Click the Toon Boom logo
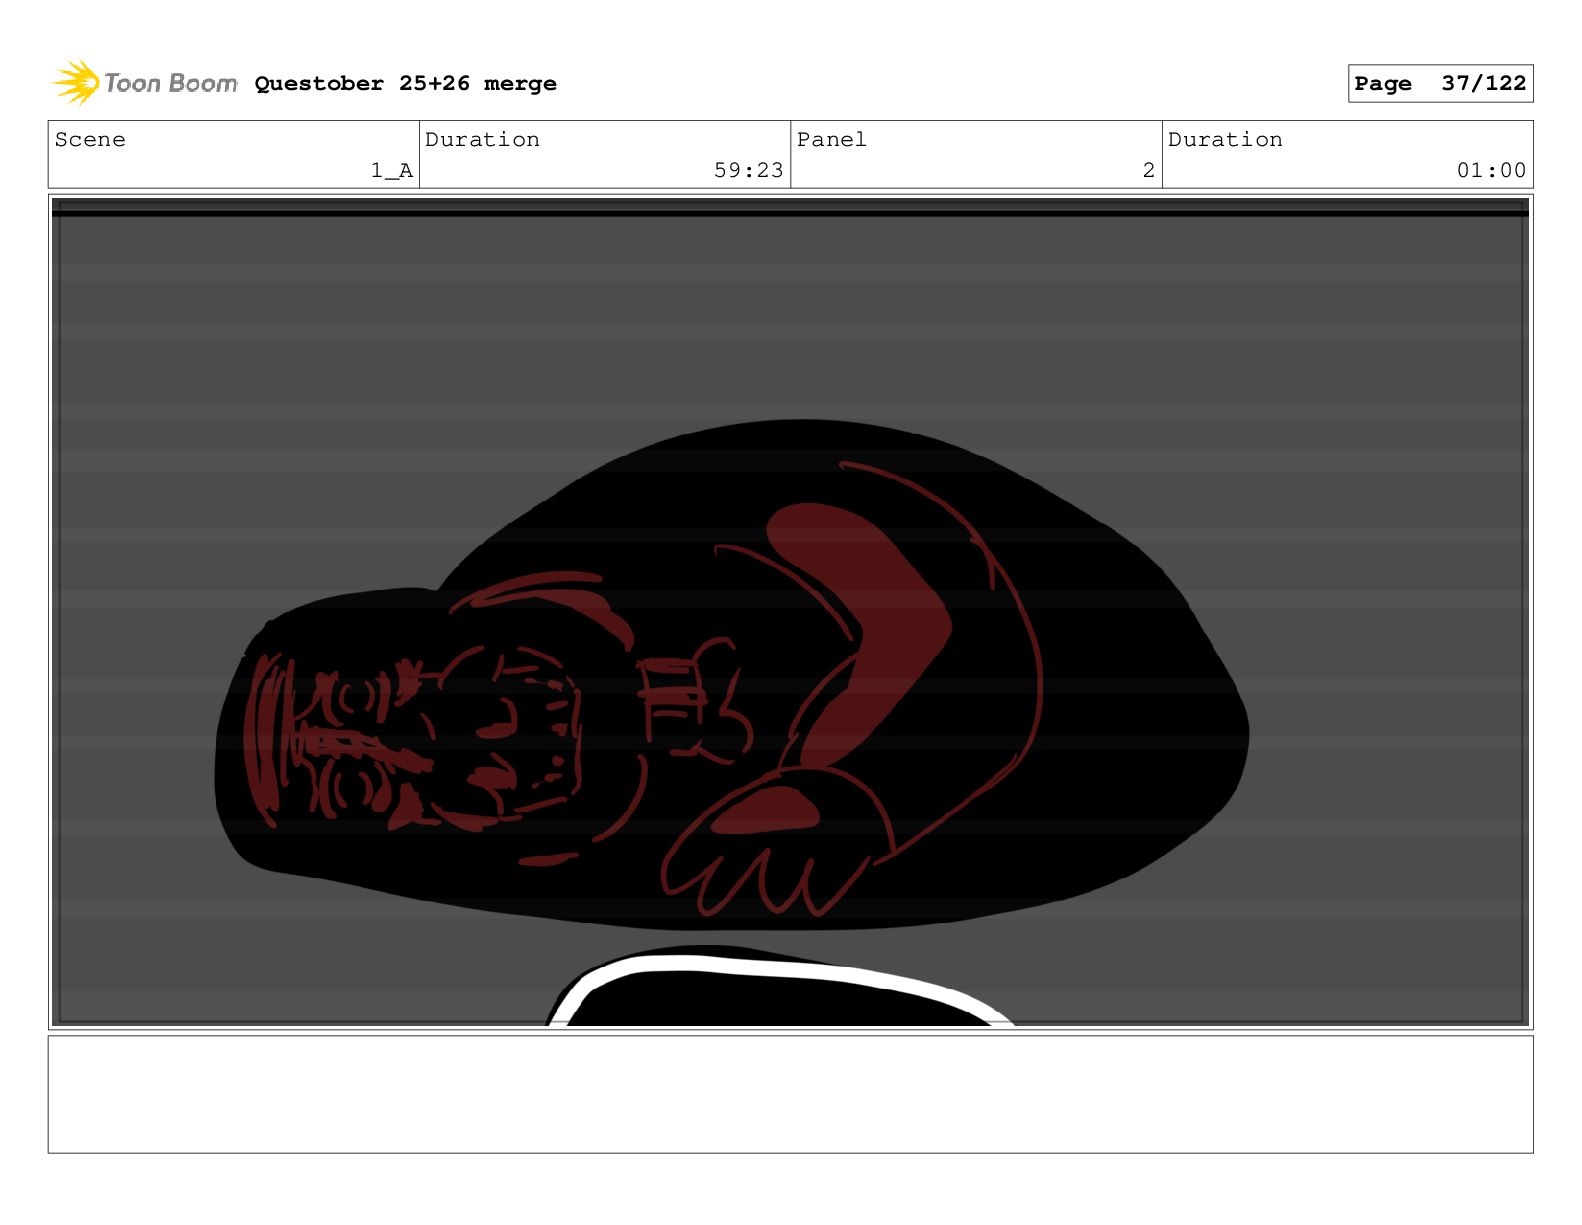The width and height of the screenshot is (1582, 1225). pyautogui.click(x=145, y=82)
